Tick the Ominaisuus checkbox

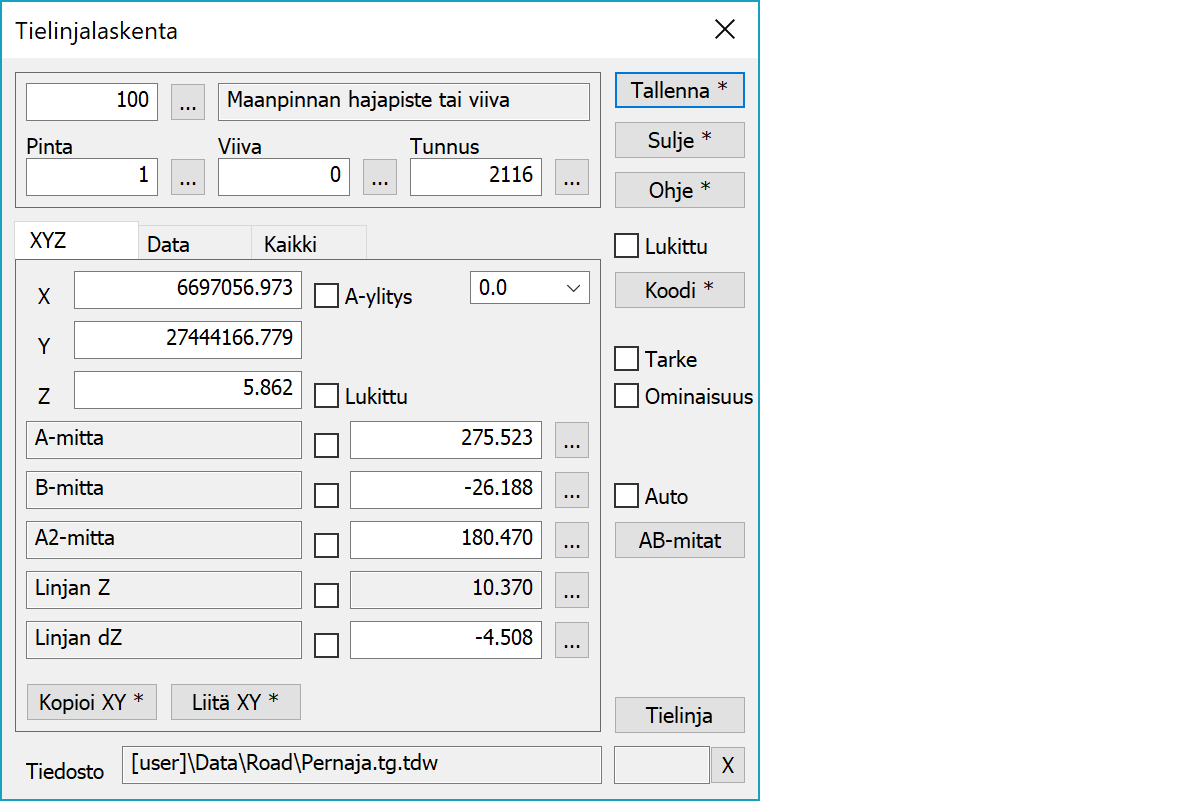(627, 396)
